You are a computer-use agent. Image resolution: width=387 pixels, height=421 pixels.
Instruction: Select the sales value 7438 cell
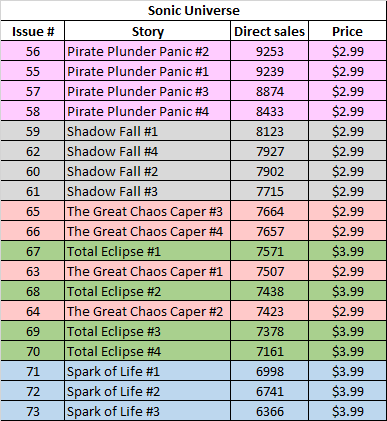click(x=269, y=291)
